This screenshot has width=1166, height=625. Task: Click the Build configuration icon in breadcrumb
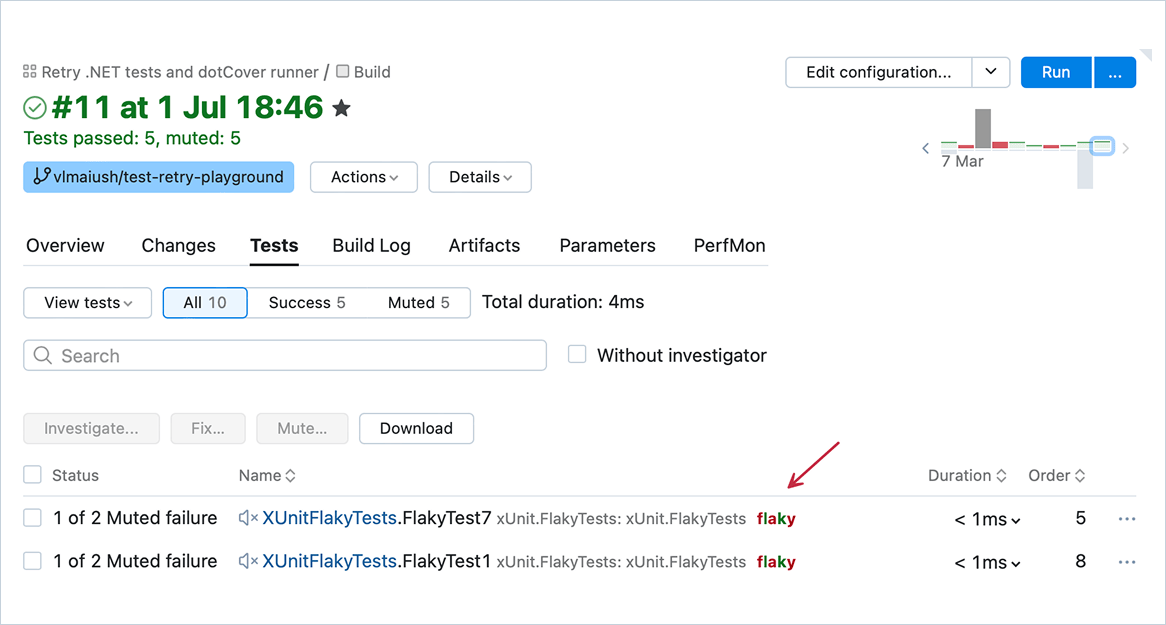click(x=343, y=71)
